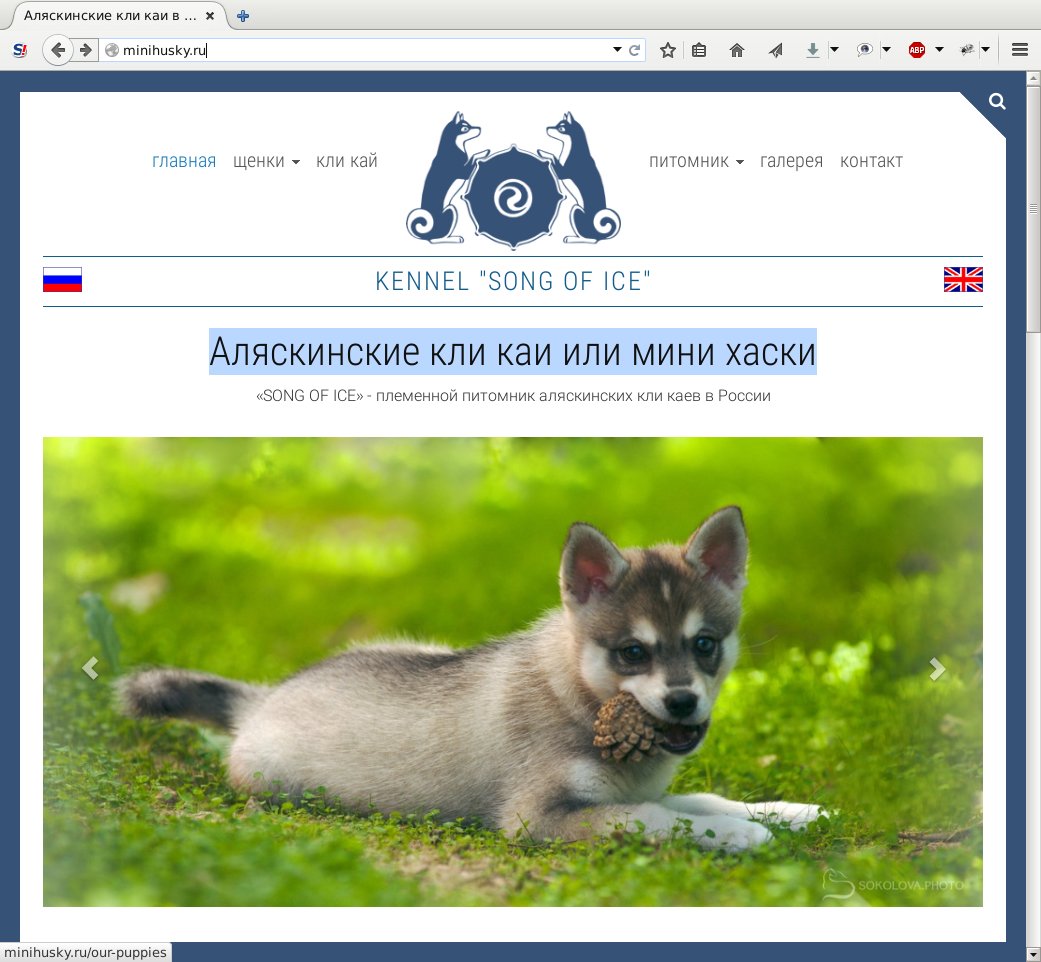Expand the chat bubble icon dropdown arrow
Screen dimensions: 1041x962
point(886,50)
